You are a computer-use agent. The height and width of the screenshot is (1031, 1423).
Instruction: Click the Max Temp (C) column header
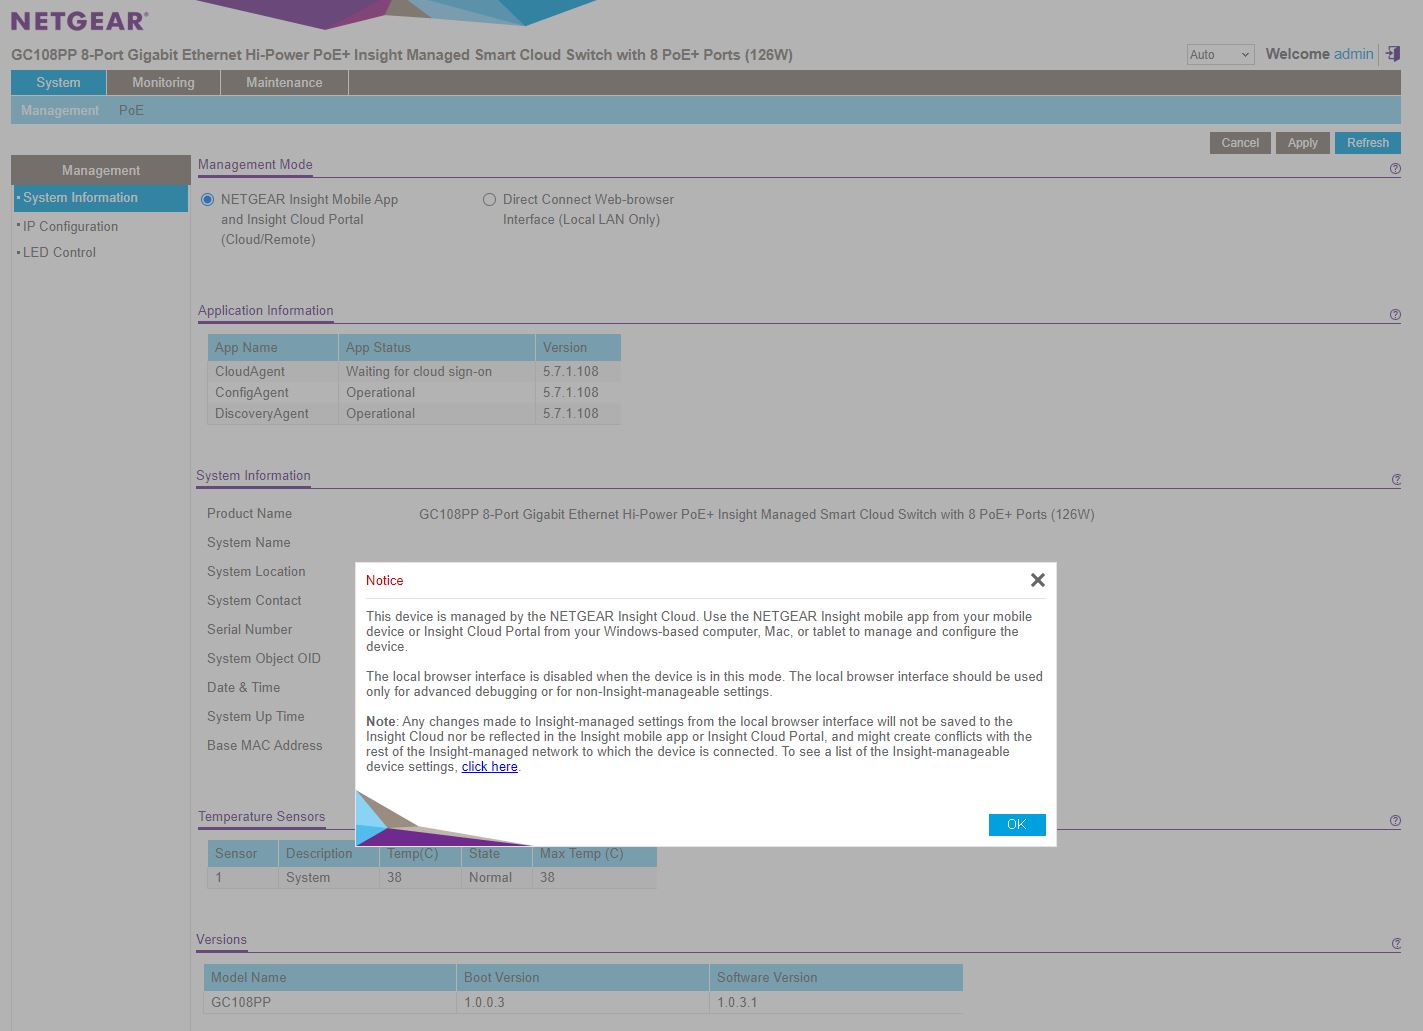tap(595, 854)
